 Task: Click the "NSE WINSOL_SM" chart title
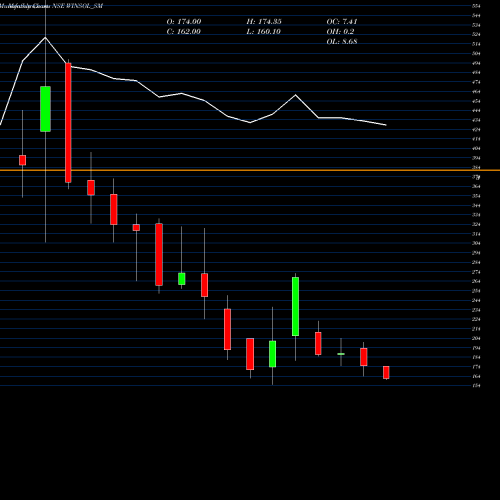pyautogui.click(x=78, y=6)
